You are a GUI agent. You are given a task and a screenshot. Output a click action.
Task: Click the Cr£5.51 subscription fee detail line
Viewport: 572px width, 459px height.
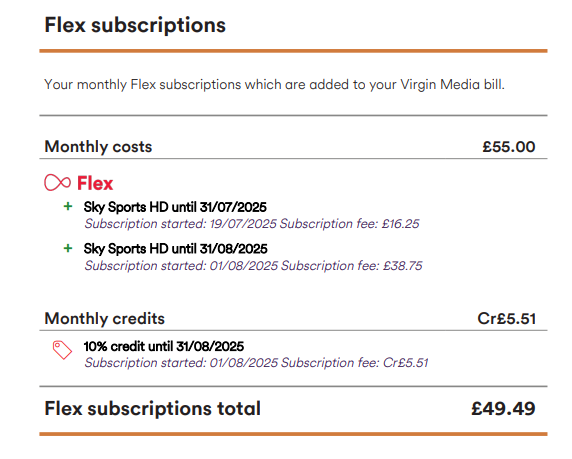pos(256,363)
